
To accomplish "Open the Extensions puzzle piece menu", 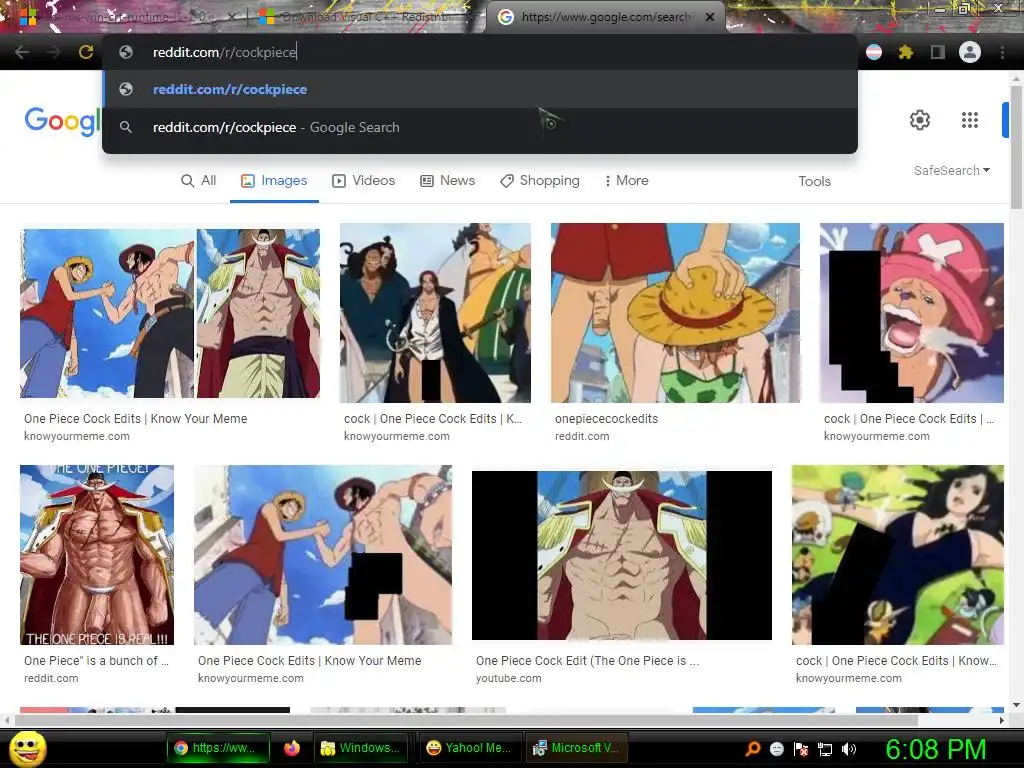I will pos(906,52).
